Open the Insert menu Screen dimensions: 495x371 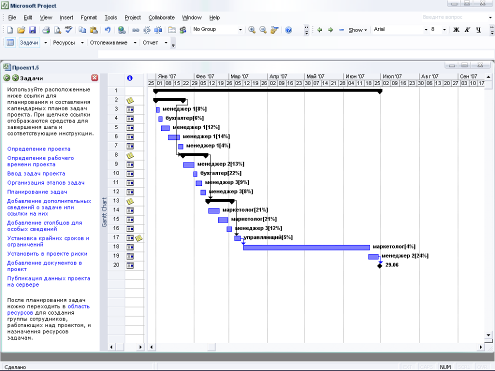[66, 18]
